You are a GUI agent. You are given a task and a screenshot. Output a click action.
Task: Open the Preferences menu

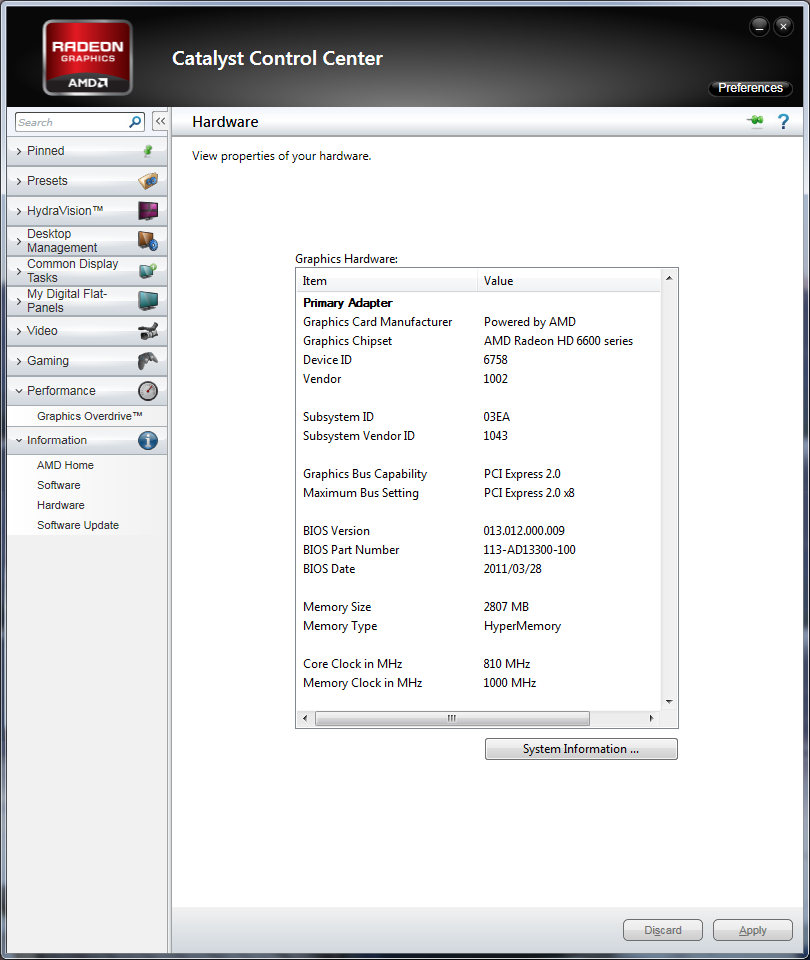click(750, 88)
